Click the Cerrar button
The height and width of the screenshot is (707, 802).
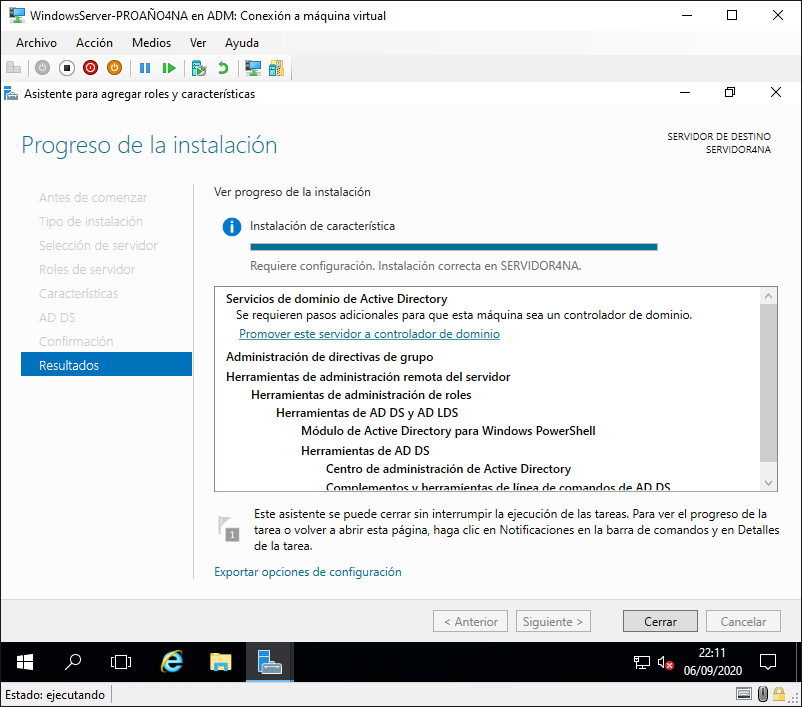[x=660, y=622]
